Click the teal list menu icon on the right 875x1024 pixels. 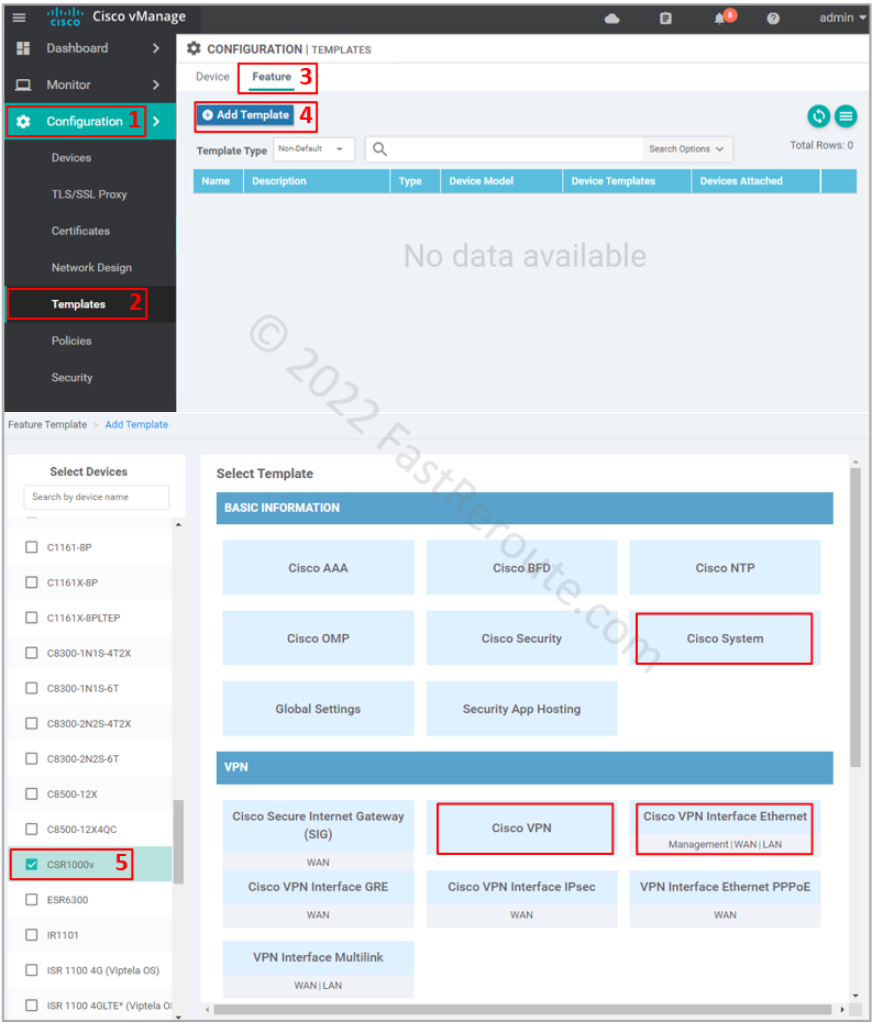(x=845, y=116)
